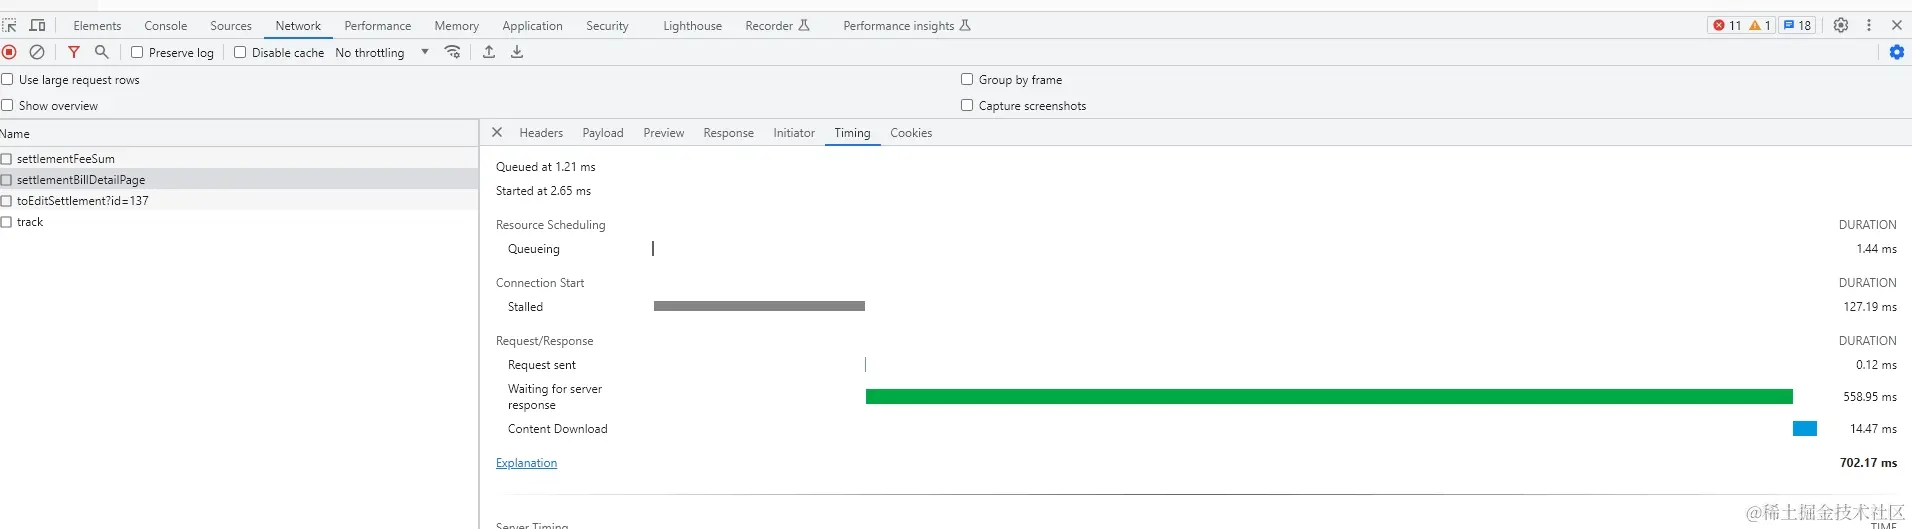Open network search magnifier icon
This screenshot has width=1912, height=529.
[101, 52]
